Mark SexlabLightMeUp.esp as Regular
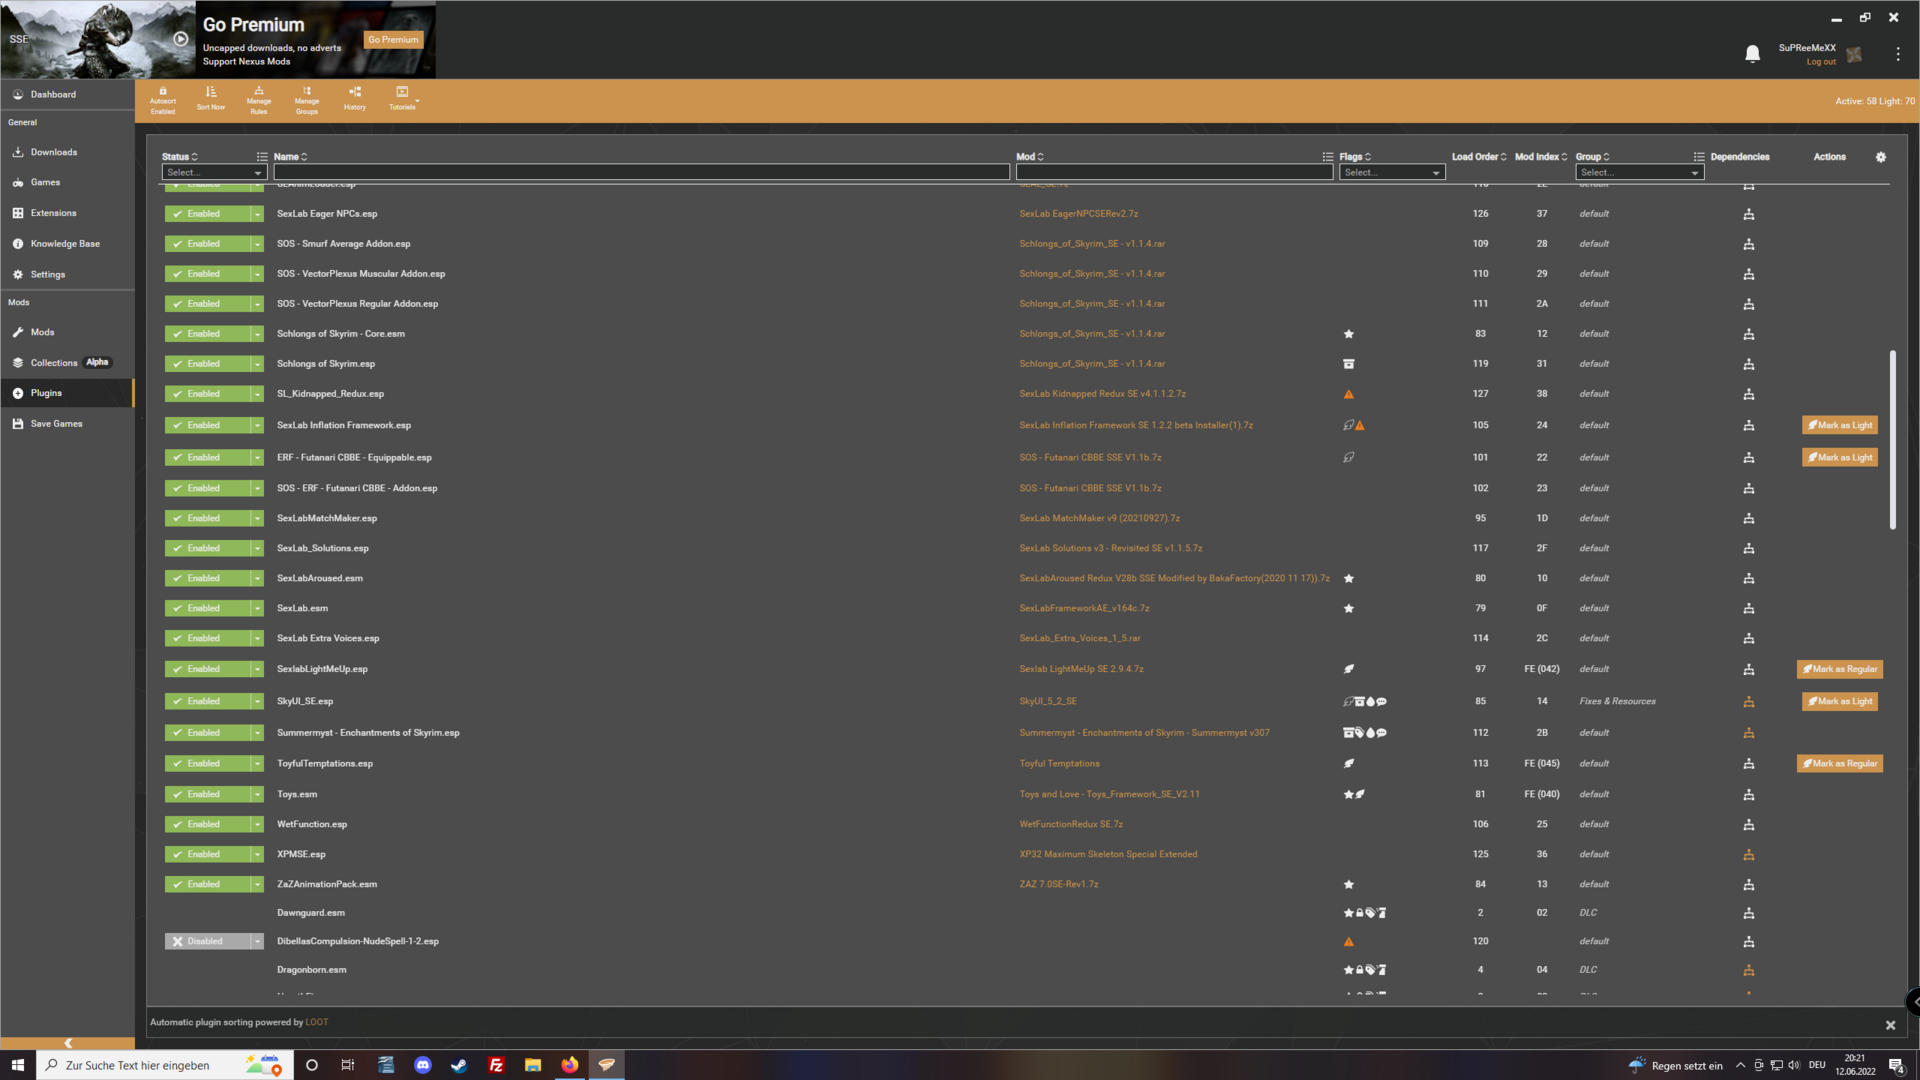Image resolution: width=1920 pixels, height=1080 pixels. [1840, 670]
